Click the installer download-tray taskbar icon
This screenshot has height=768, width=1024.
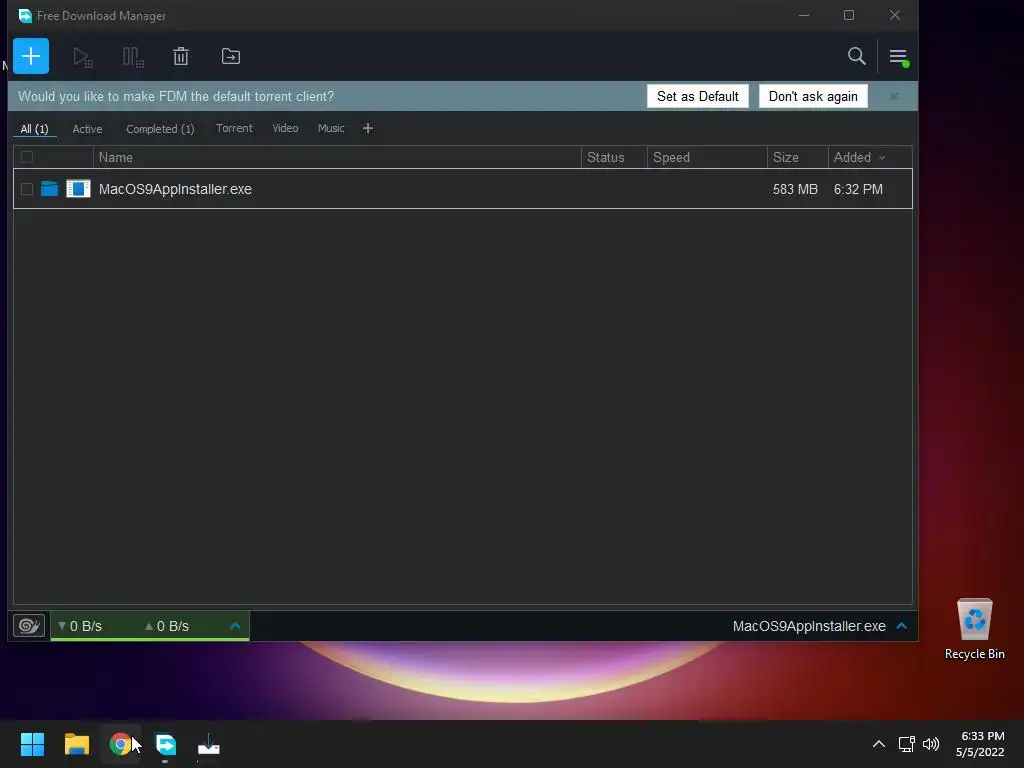(x=208, y=744)
